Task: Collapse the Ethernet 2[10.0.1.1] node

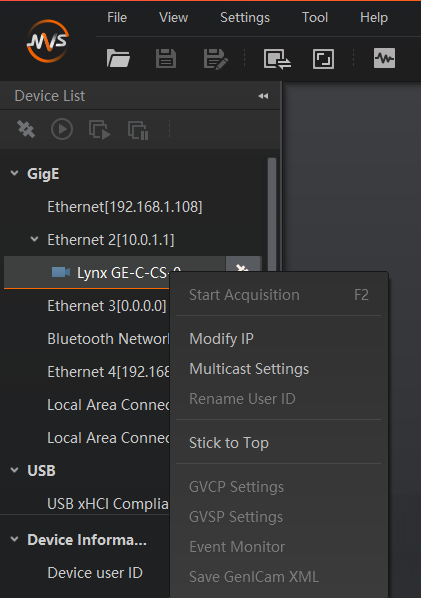Action: (34, 239)
